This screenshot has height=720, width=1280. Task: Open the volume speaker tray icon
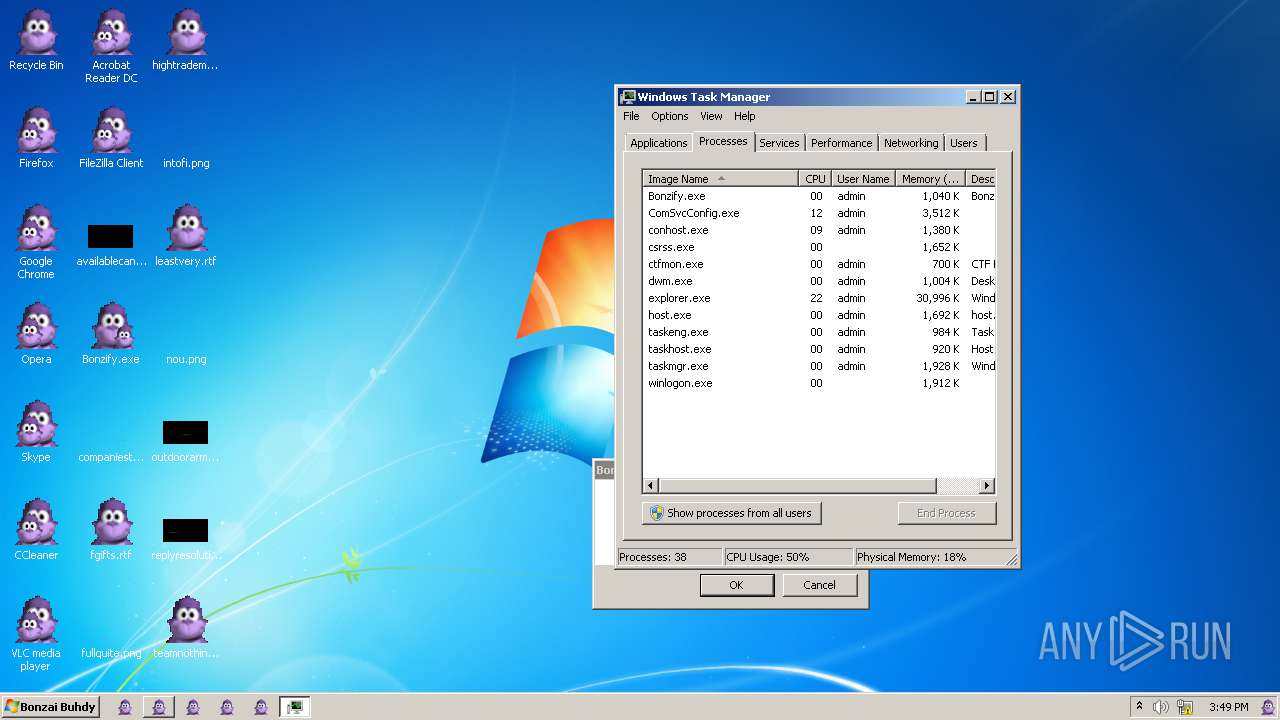[1161, 707]
